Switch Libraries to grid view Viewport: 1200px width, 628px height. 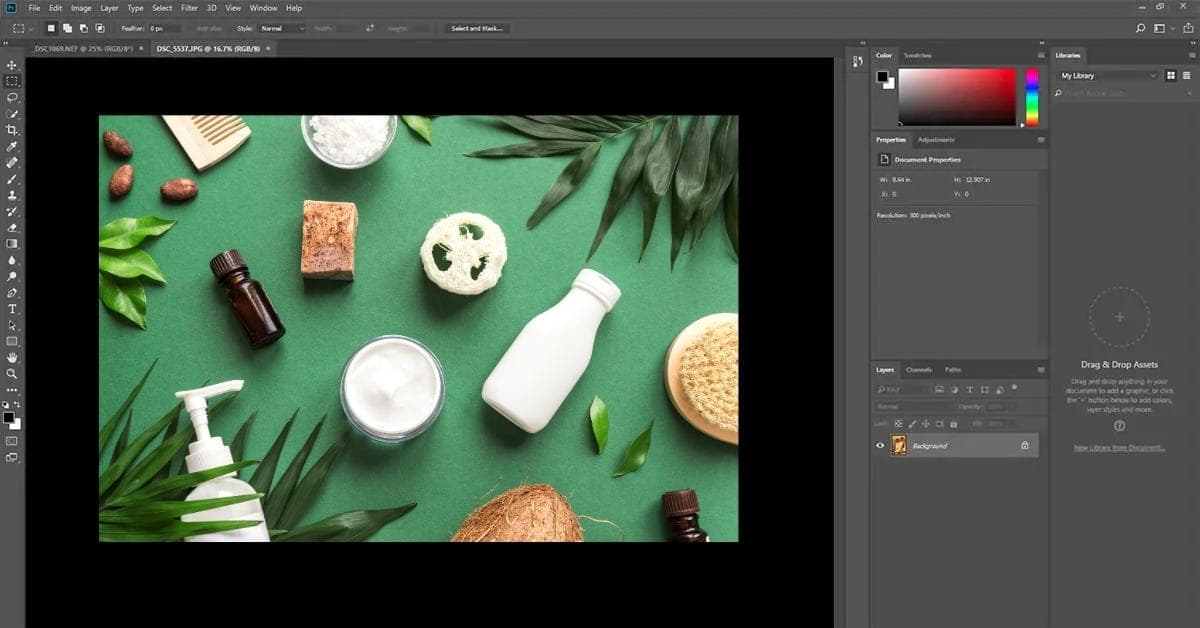(1171, 75)
